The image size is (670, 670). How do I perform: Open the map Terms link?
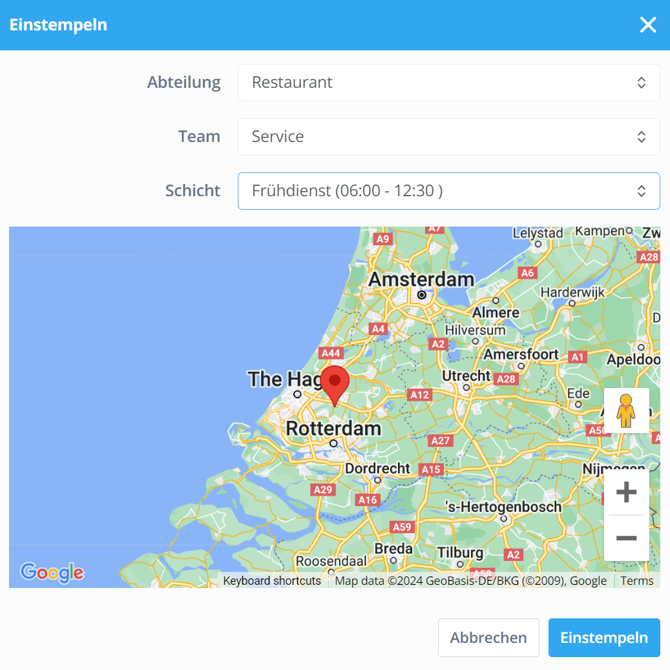click(637, 581)
